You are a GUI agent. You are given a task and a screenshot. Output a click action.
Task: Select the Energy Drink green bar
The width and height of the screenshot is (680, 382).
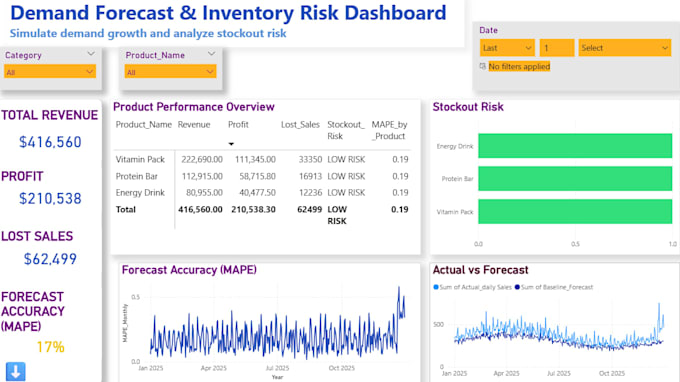point(575,146)
